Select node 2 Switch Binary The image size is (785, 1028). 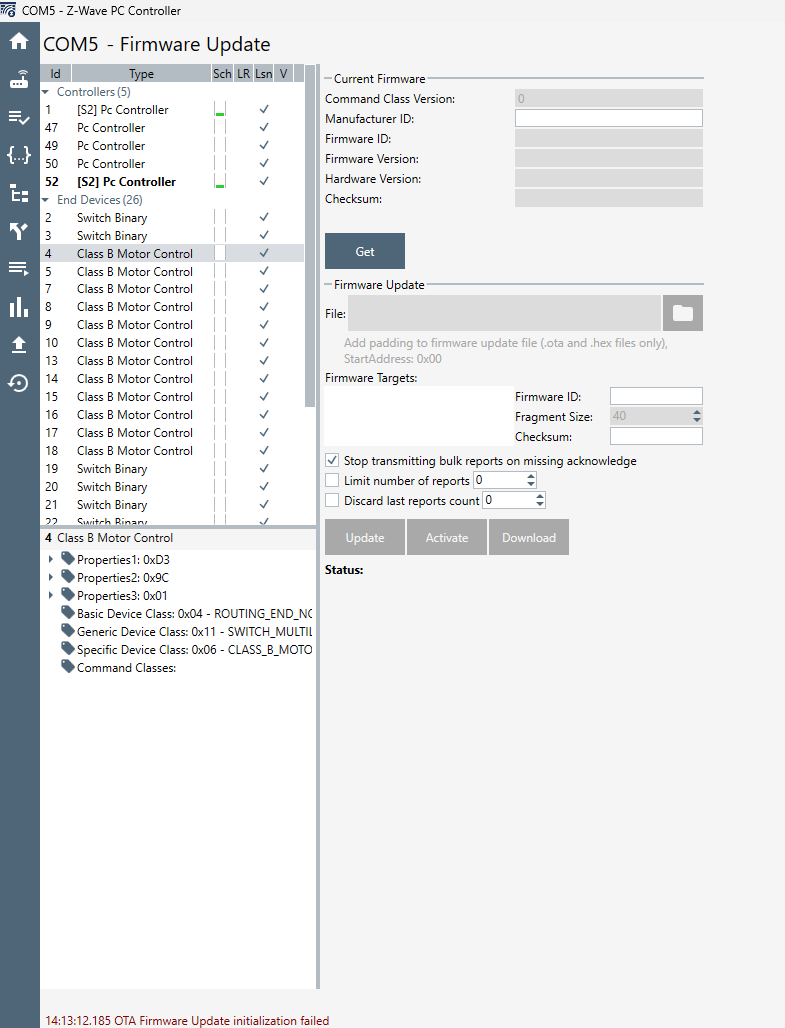172,218
